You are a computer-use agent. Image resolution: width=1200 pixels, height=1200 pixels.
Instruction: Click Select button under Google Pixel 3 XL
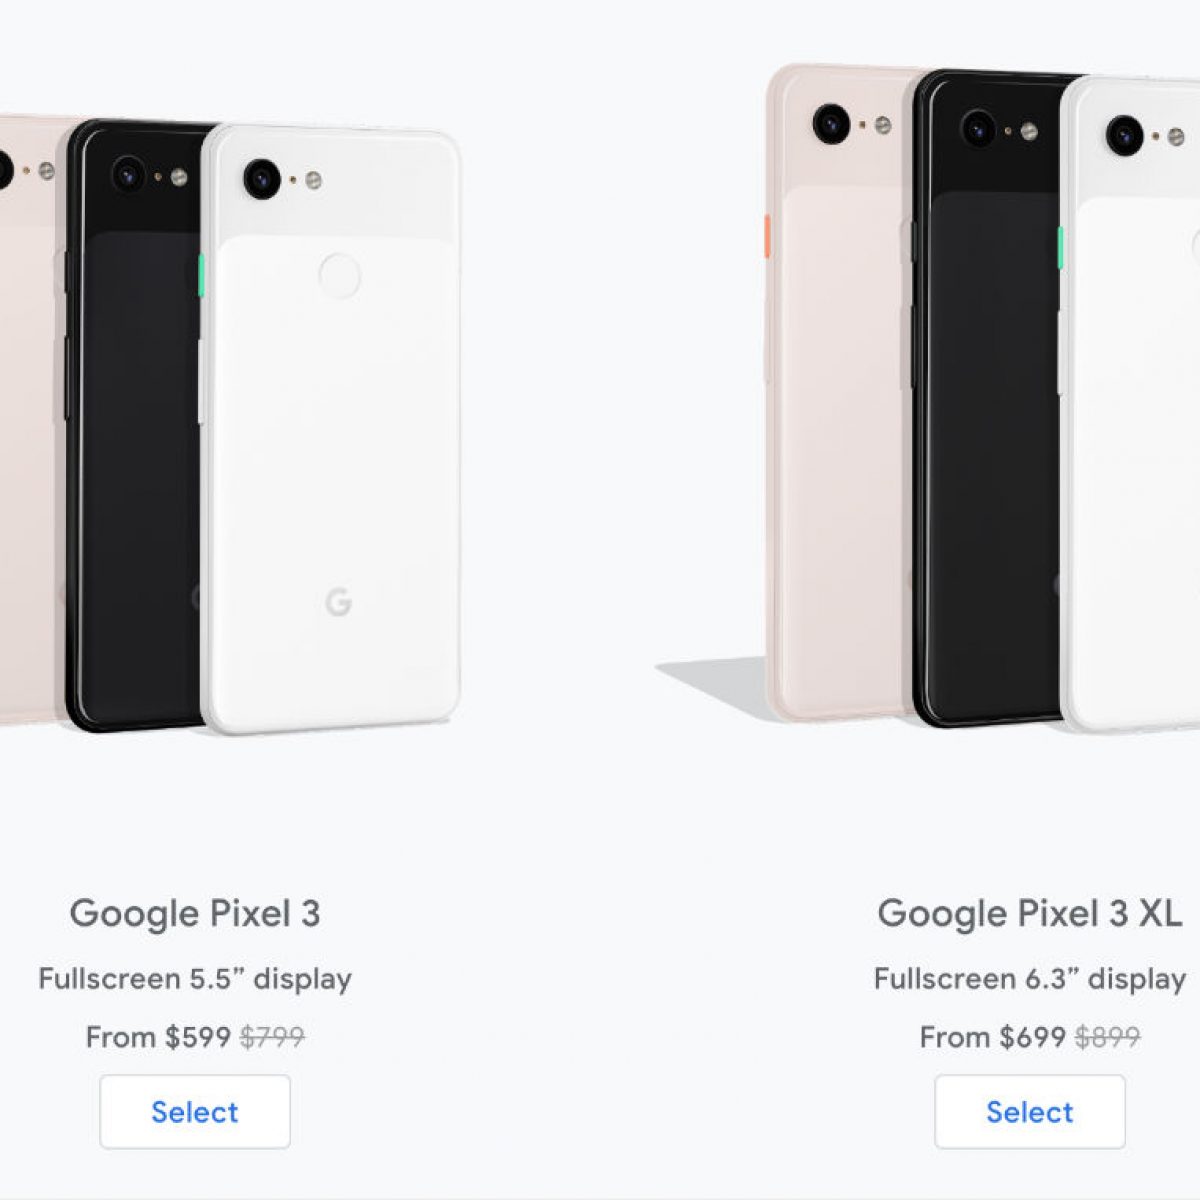(x=1030, y=1111)
